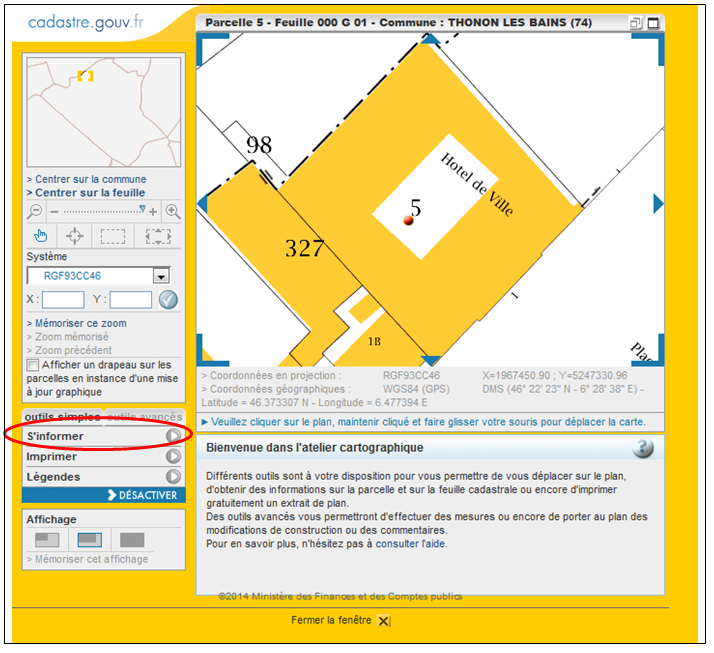Select the dashed rectangle zoom tool

click(x=113, y=236)
